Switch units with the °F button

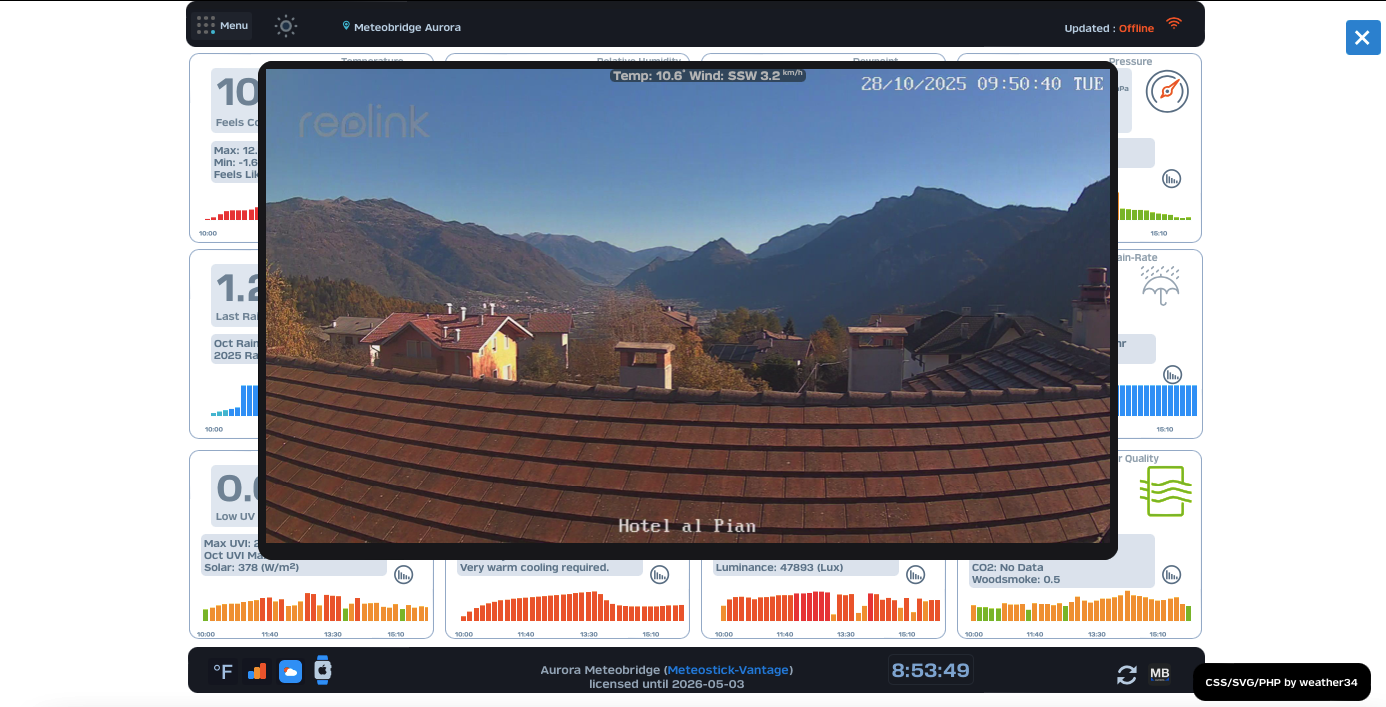tap(223, 672)
